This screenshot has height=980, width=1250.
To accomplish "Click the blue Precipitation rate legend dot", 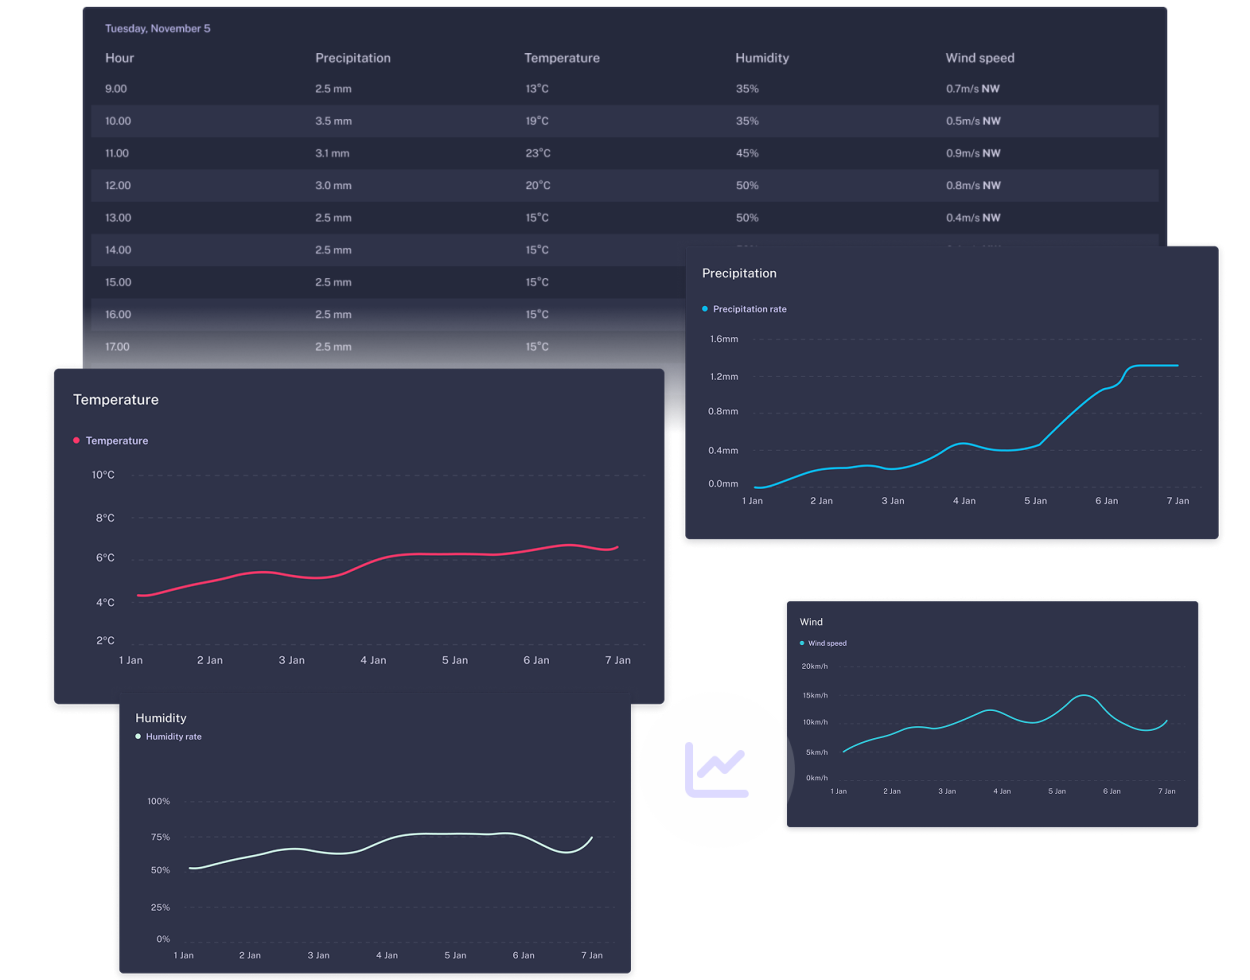I will click(x=705, y=309).
